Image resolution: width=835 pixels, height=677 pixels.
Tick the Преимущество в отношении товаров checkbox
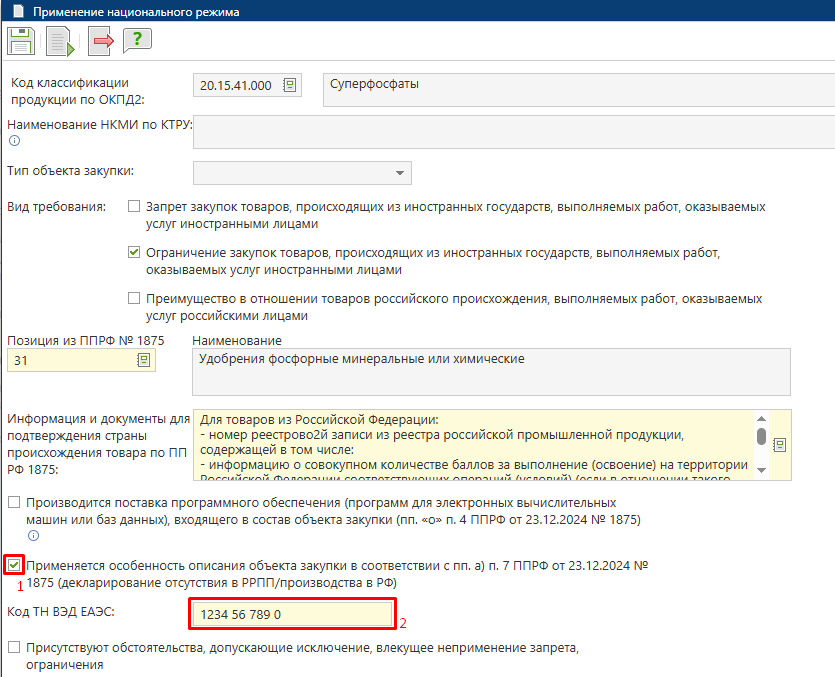pos(134,298)
